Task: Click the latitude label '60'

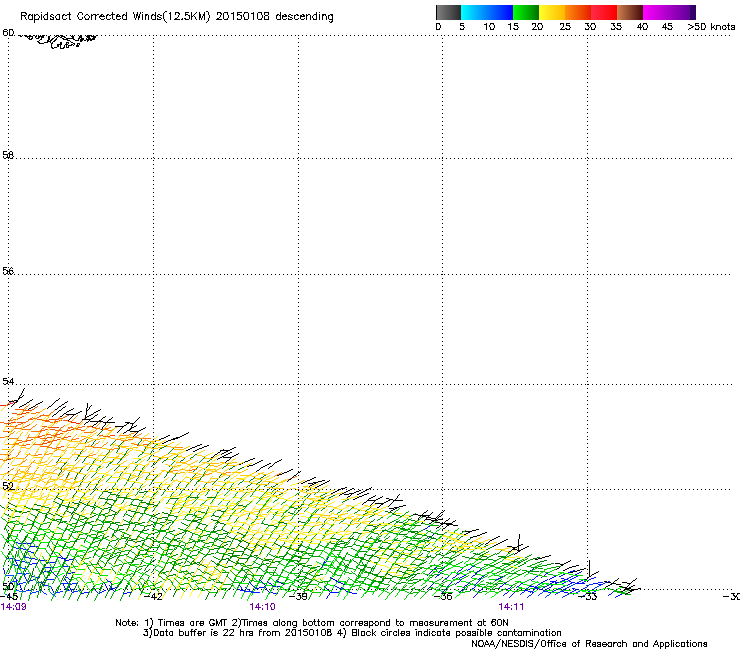Action: (8, 33)
